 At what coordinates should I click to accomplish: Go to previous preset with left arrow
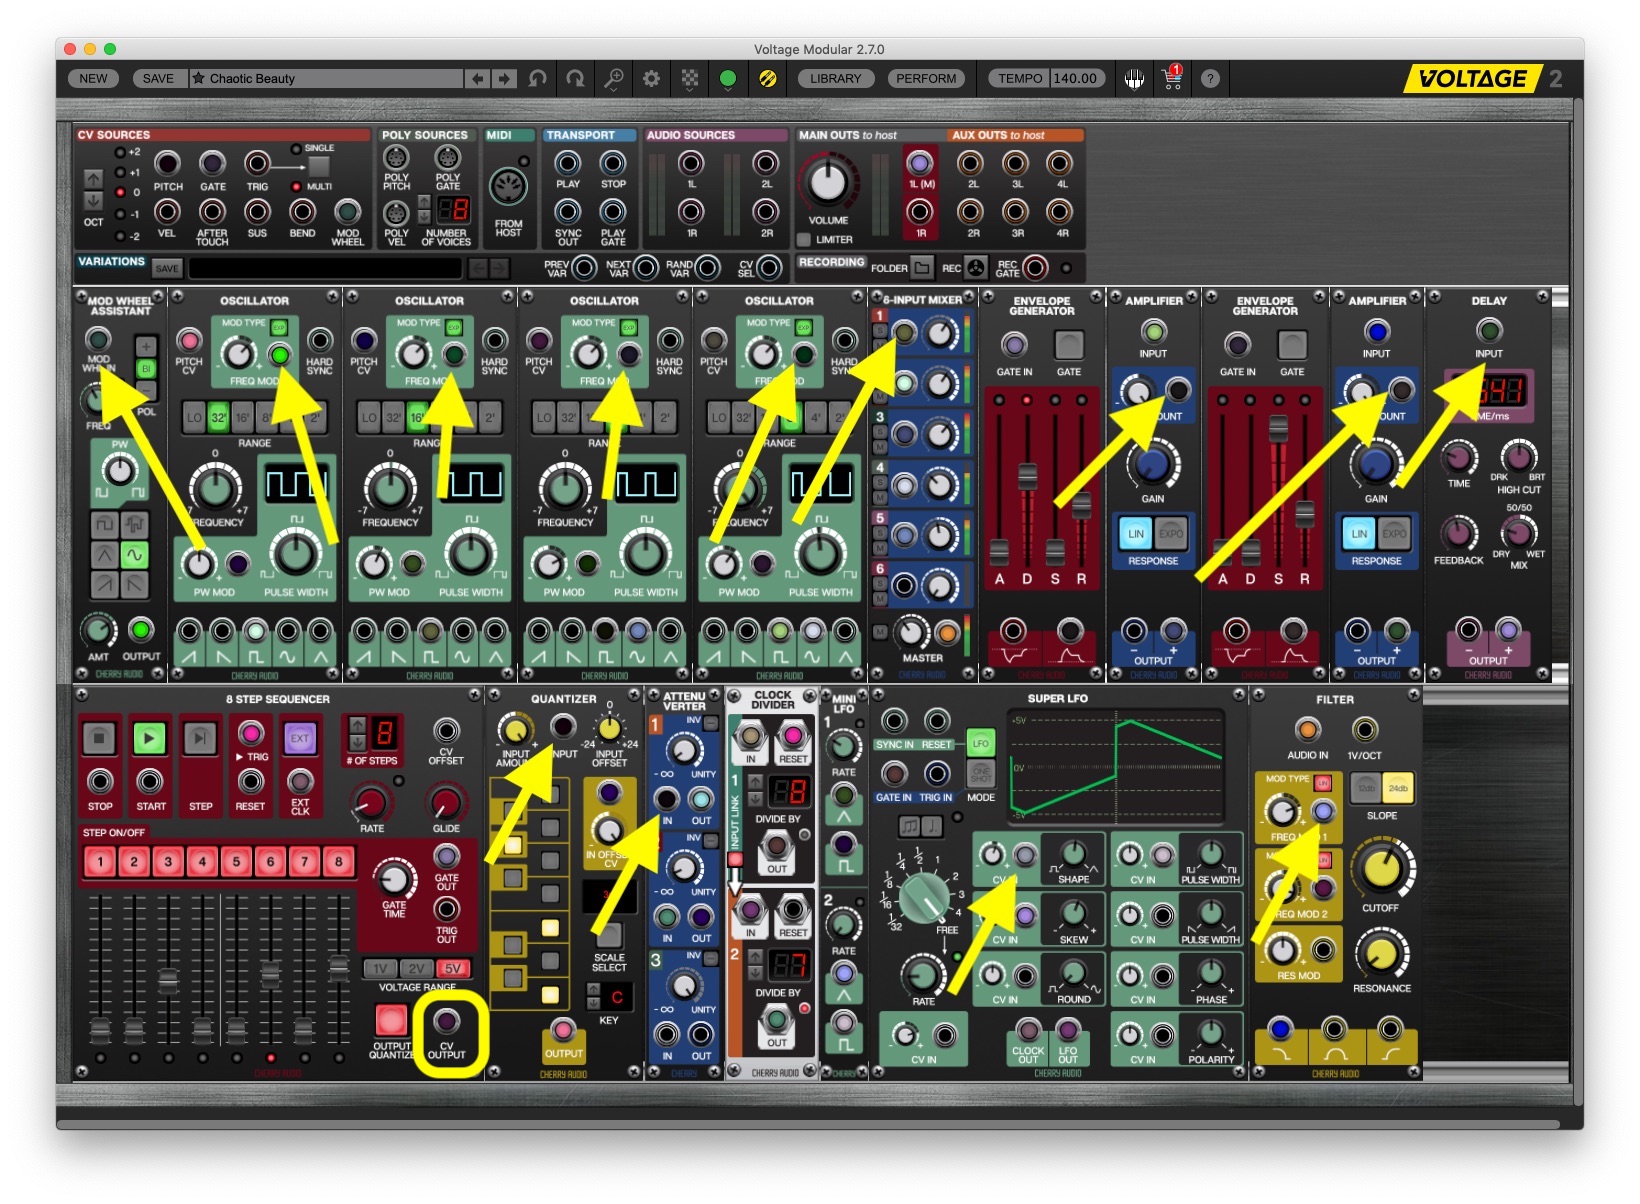click(478, 78)
